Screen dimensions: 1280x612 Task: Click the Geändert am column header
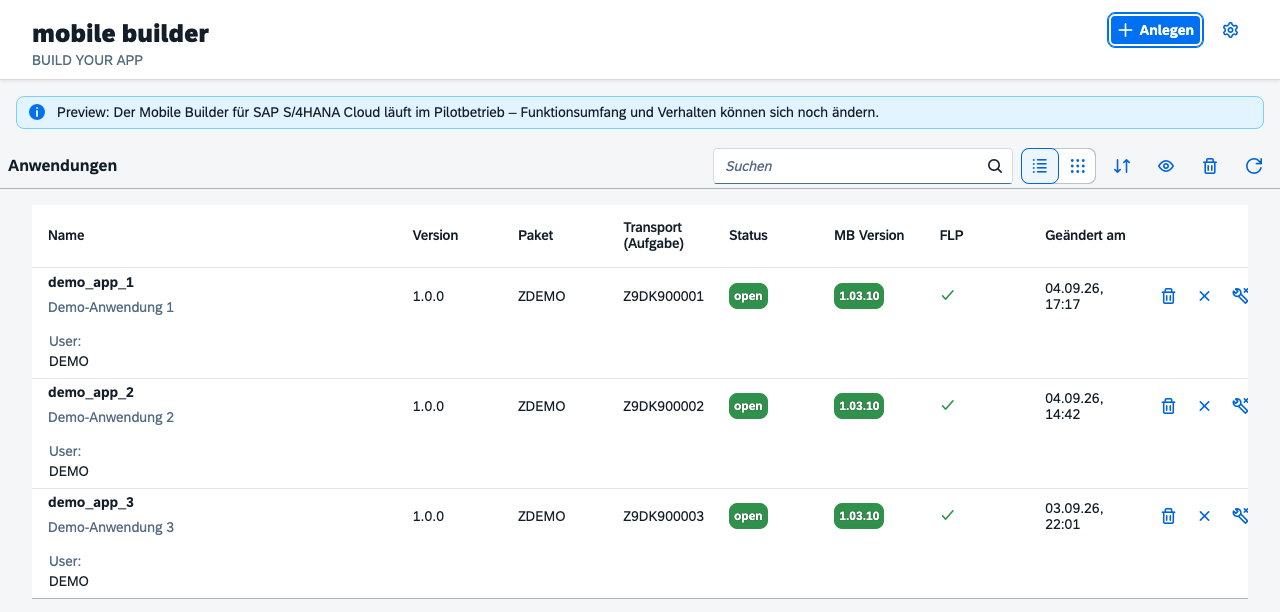tap(1085, 236)
